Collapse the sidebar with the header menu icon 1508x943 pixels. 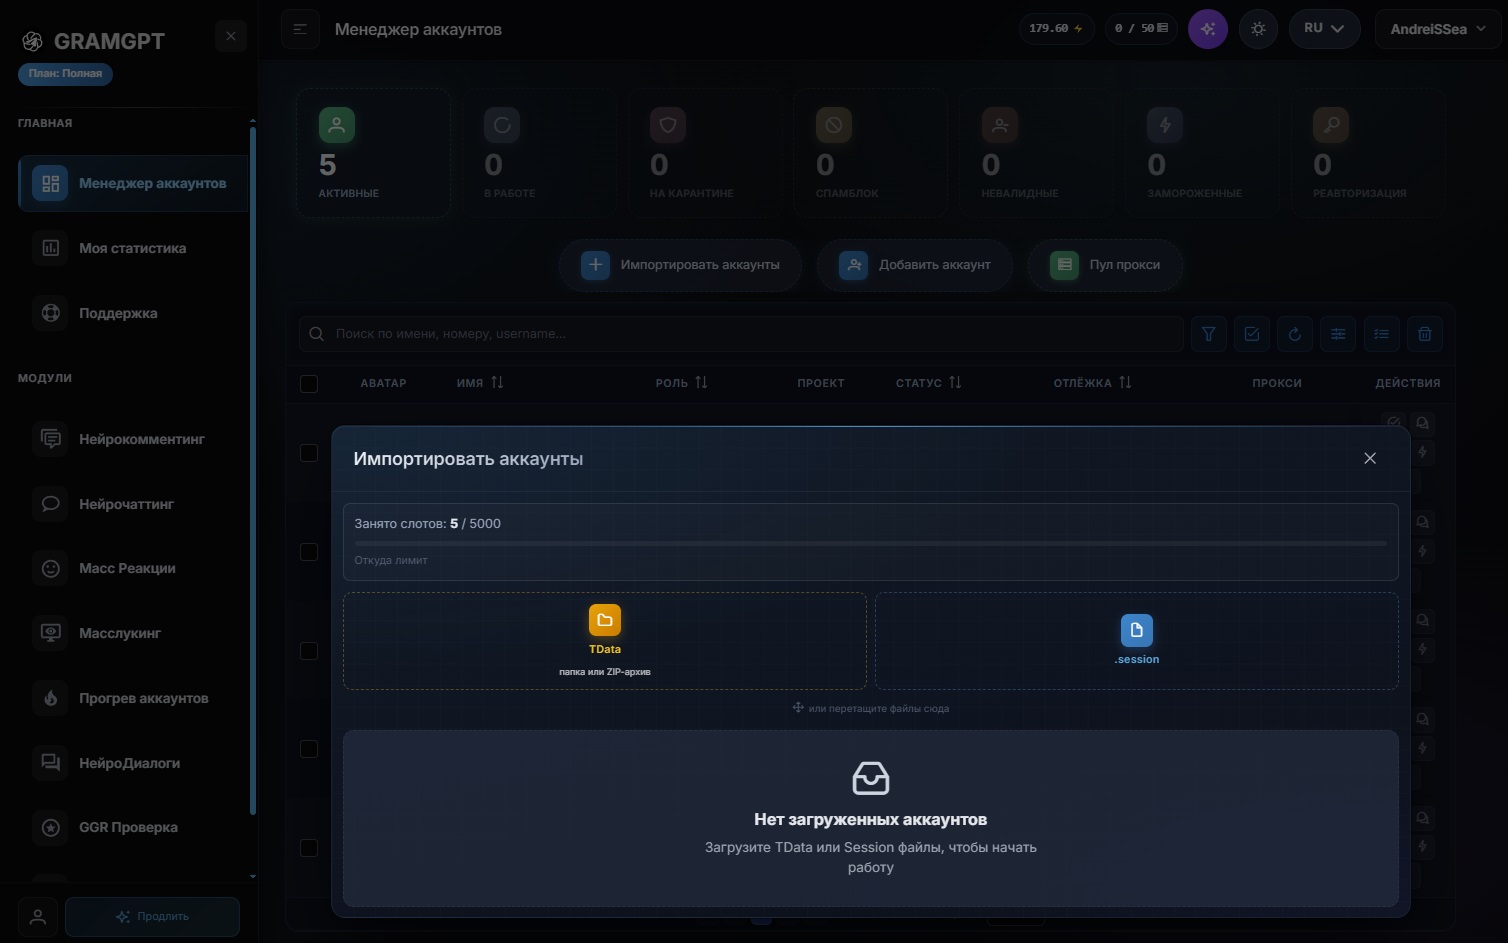tap(300, 29)
